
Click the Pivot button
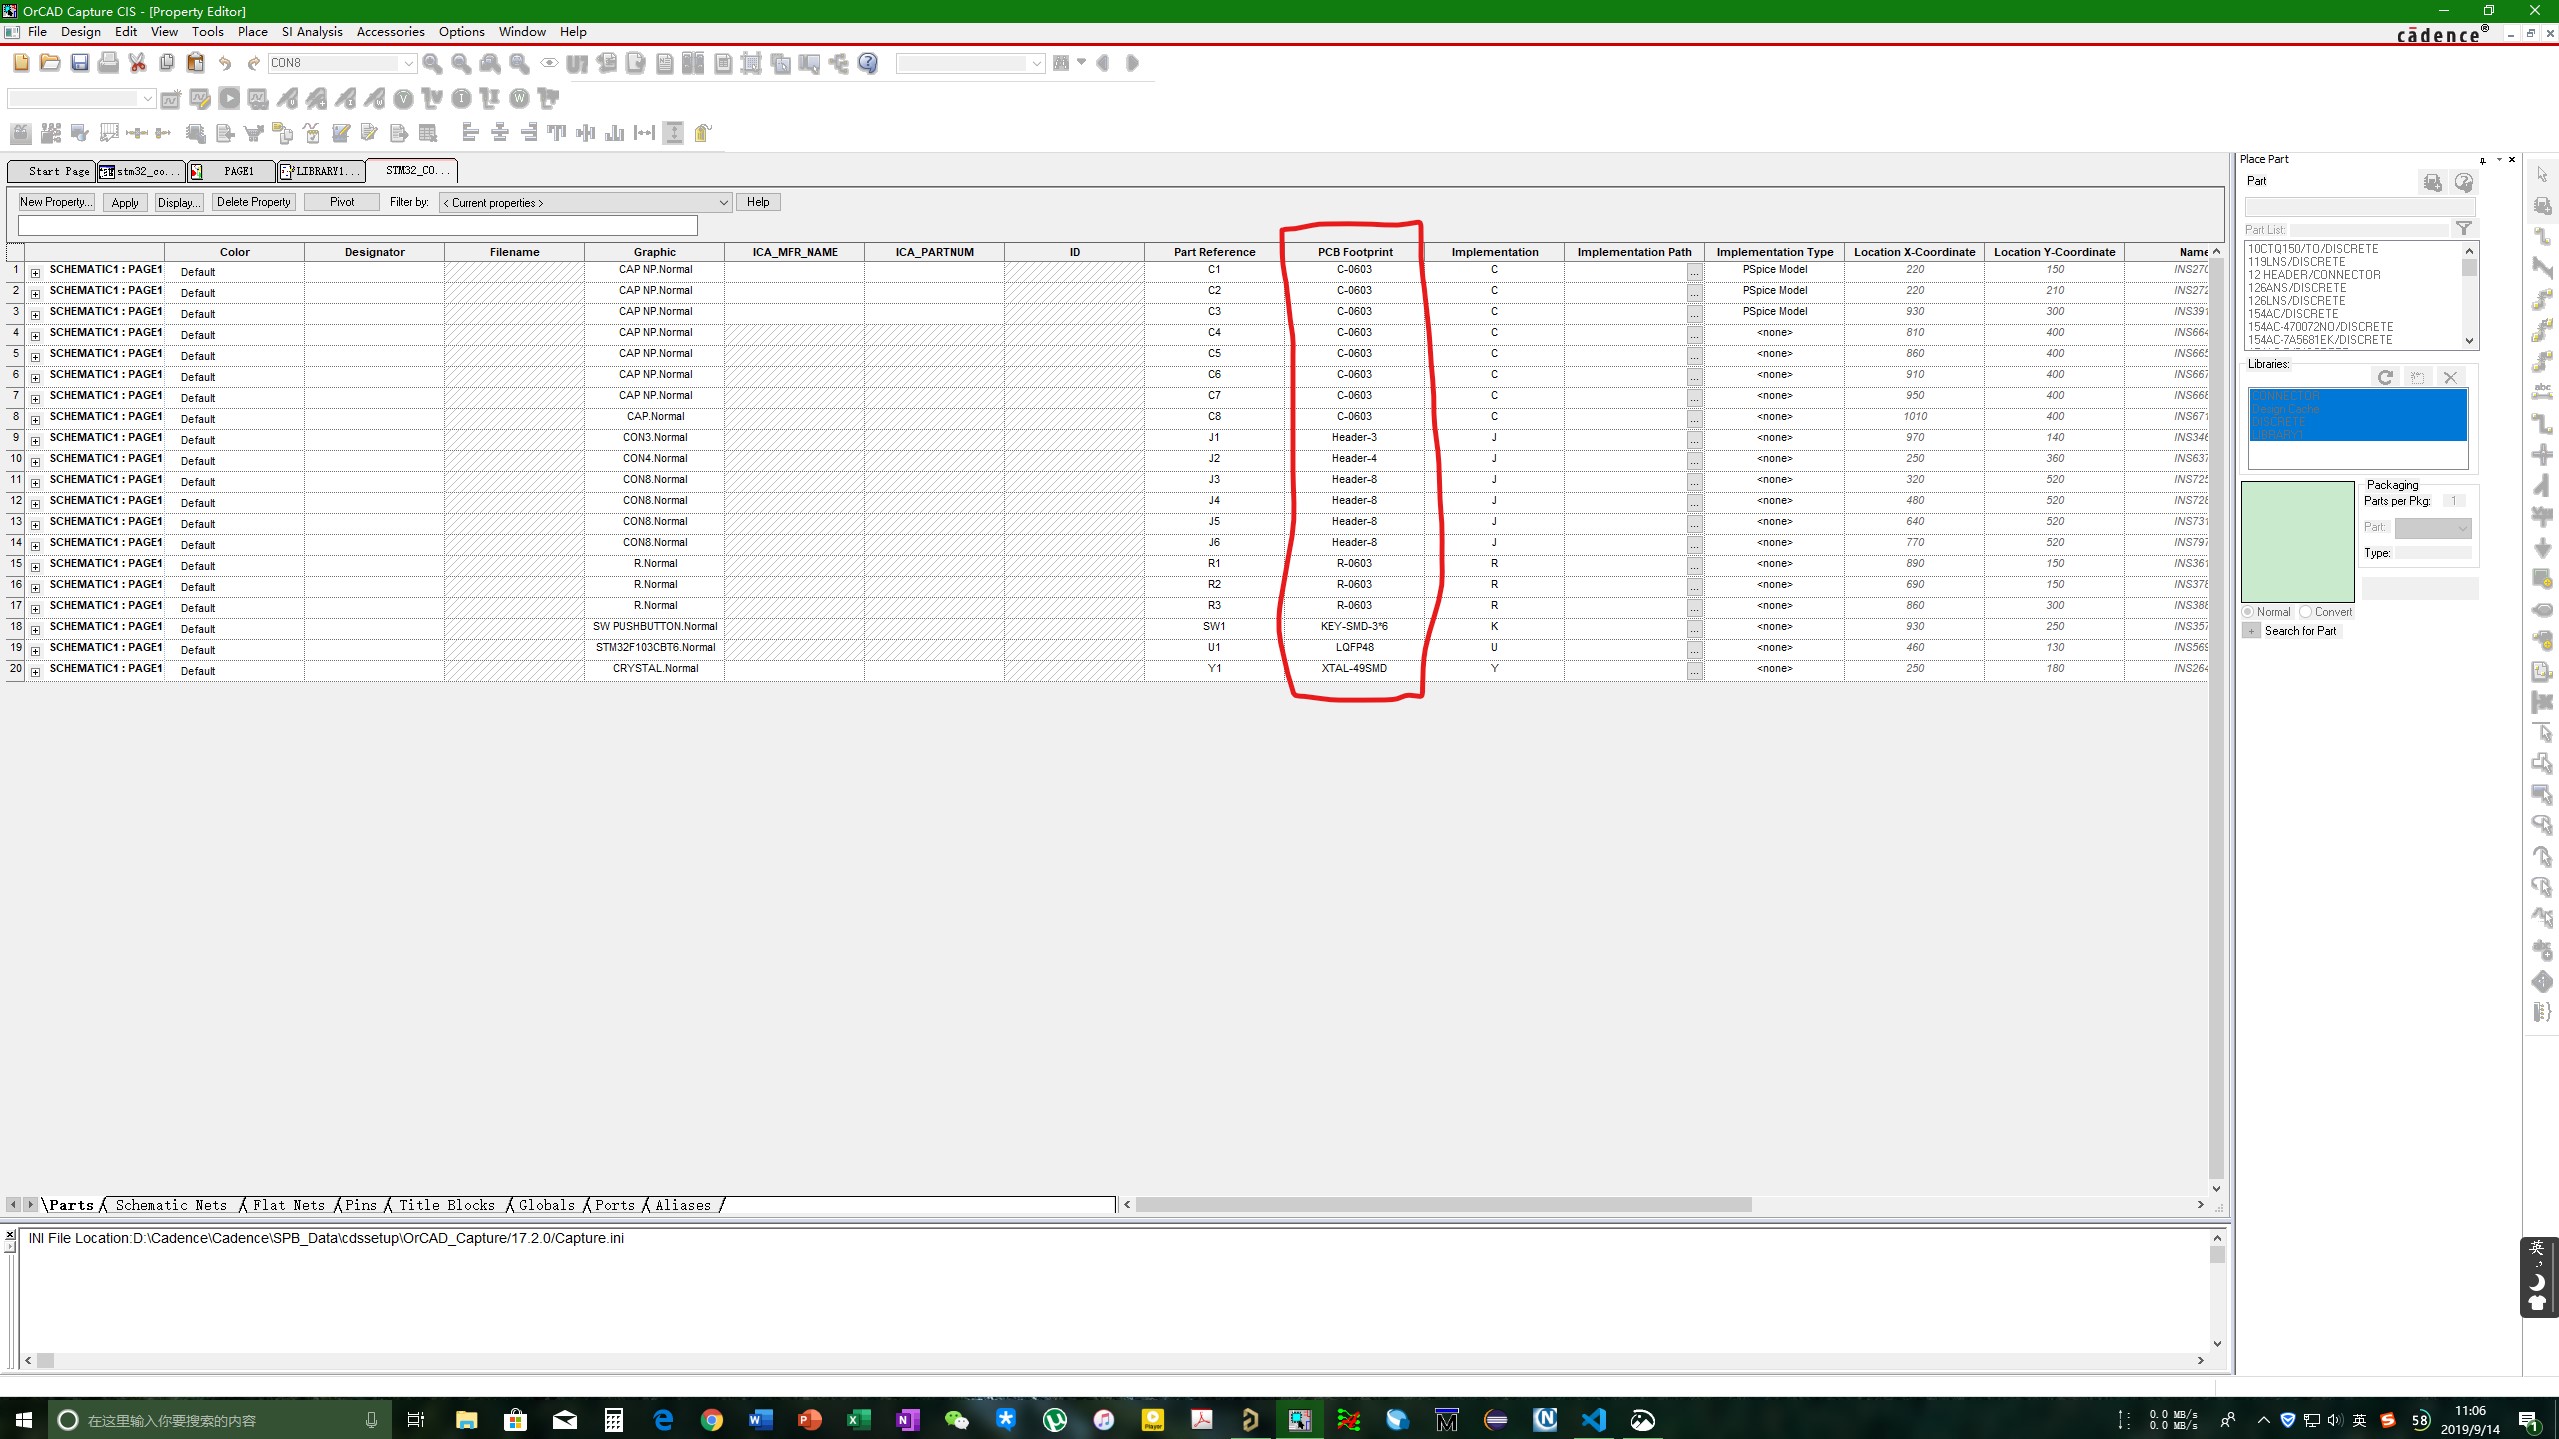pyautogui.click(x=342, y=202)
